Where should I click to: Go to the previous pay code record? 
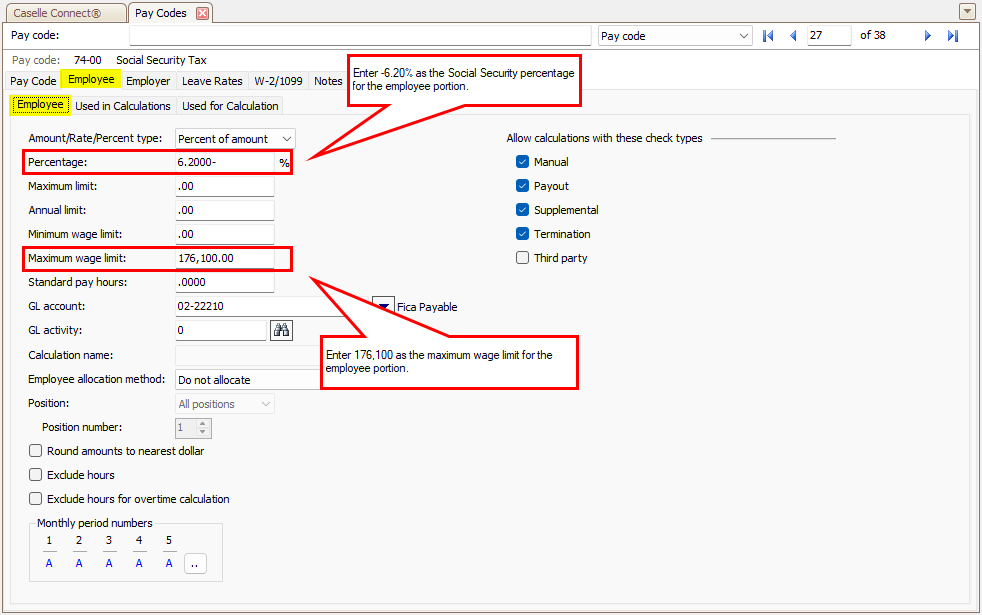point(793,36)
